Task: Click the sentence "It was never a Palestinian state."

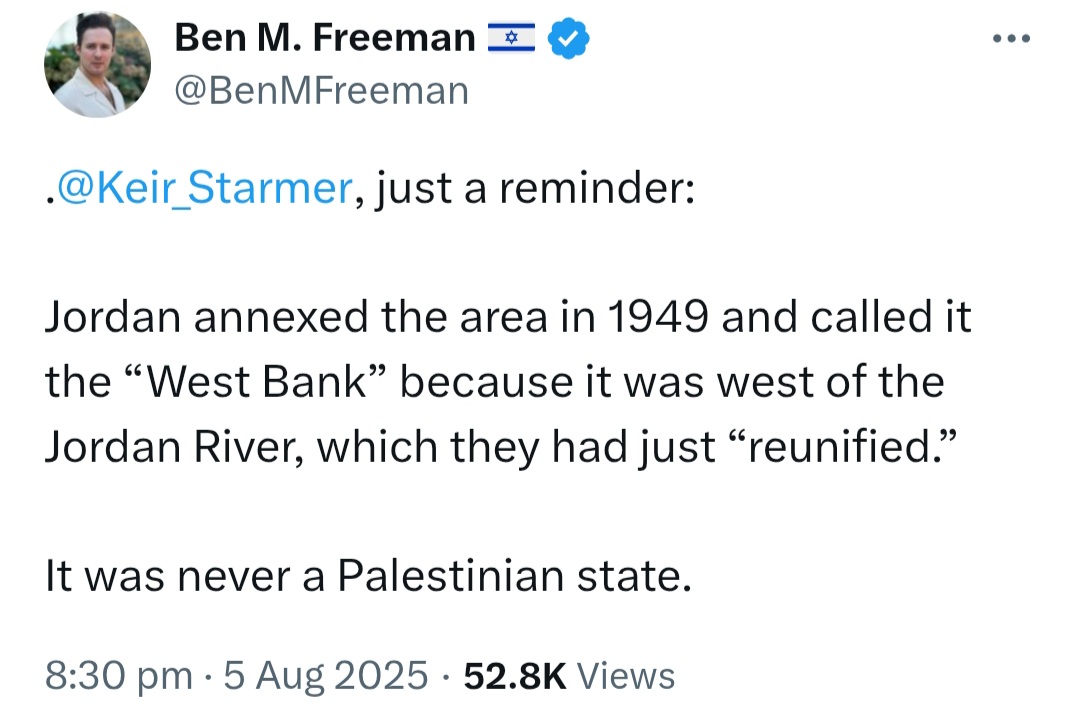Action: (368, 576)
